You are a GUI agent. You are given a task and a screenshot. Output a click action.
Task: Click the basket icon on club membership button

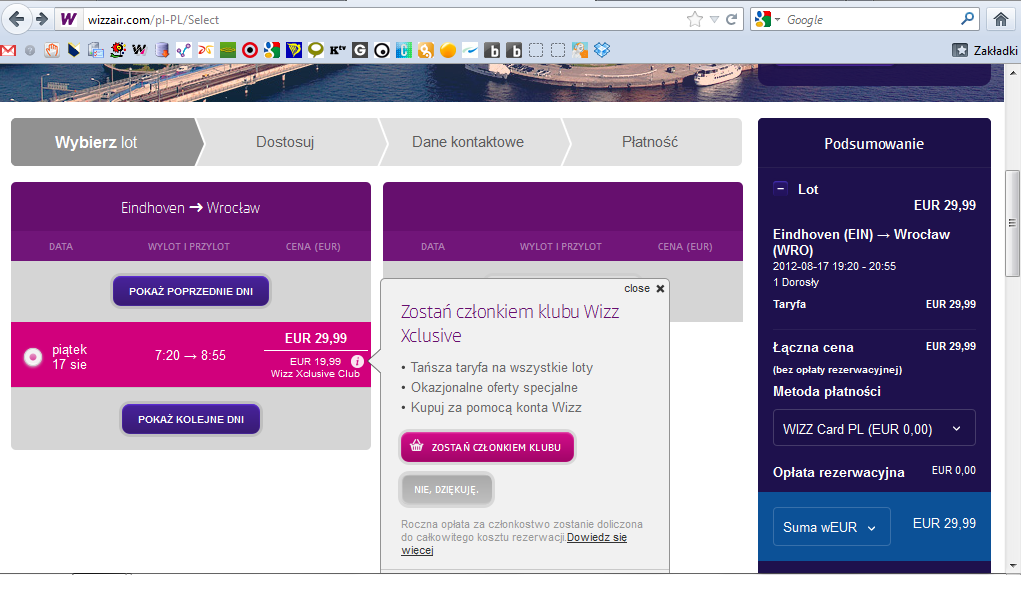pos(417,447)
